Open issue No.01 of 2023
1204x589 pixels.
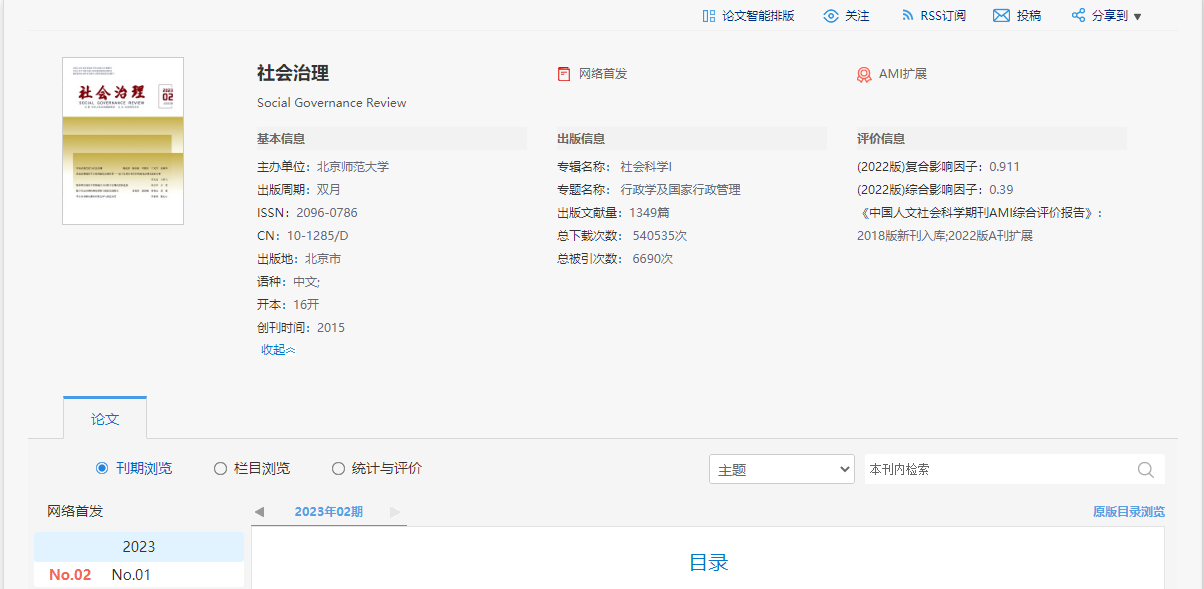point(131,575)
